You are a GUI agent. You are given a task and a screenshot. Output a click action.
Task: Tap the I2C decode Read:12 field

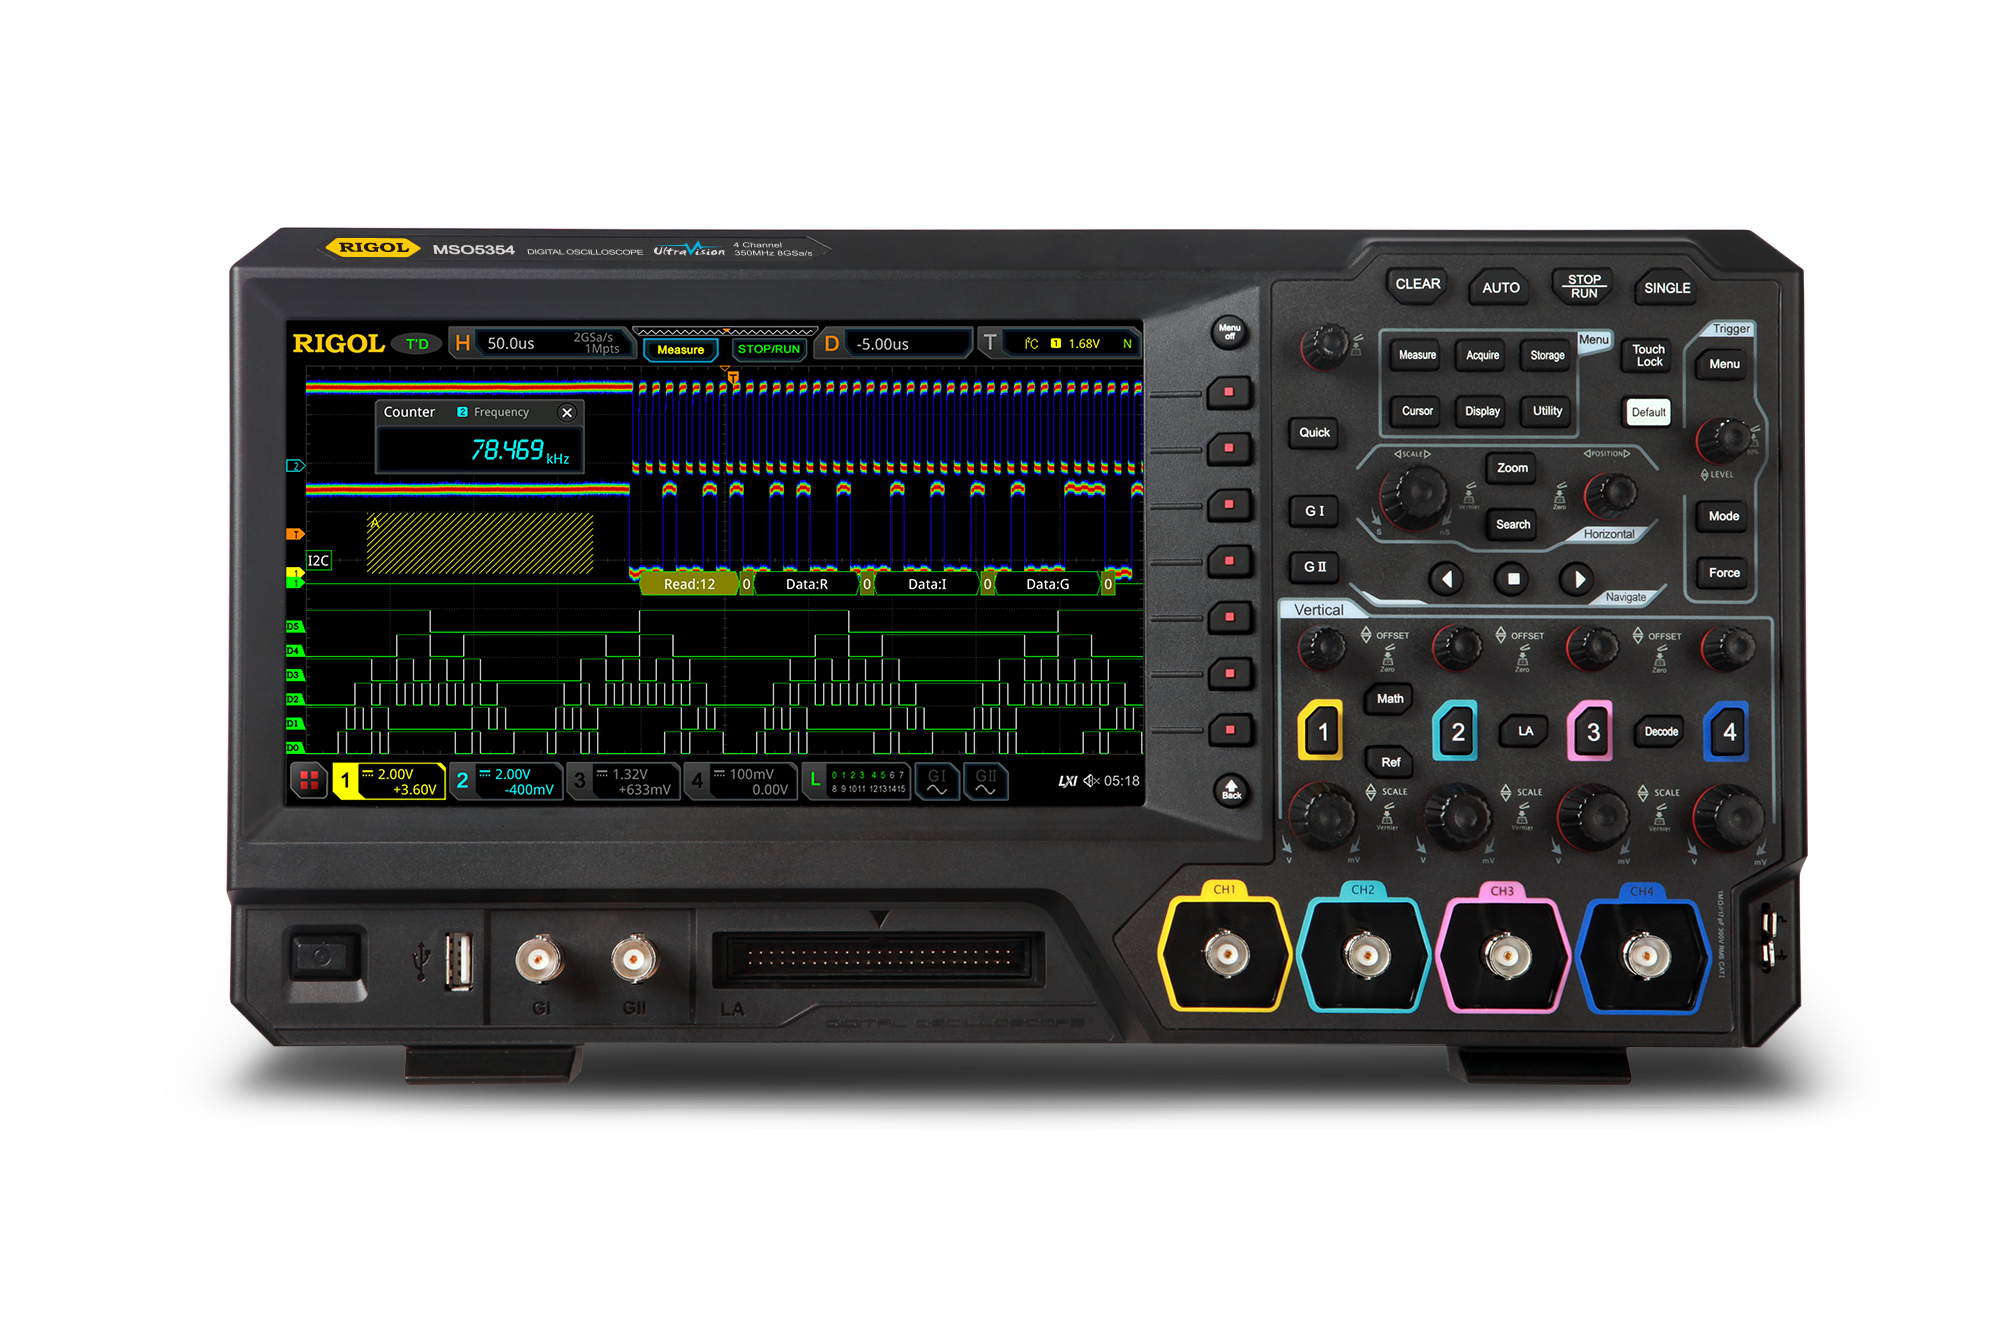click(x=689, y=584)
